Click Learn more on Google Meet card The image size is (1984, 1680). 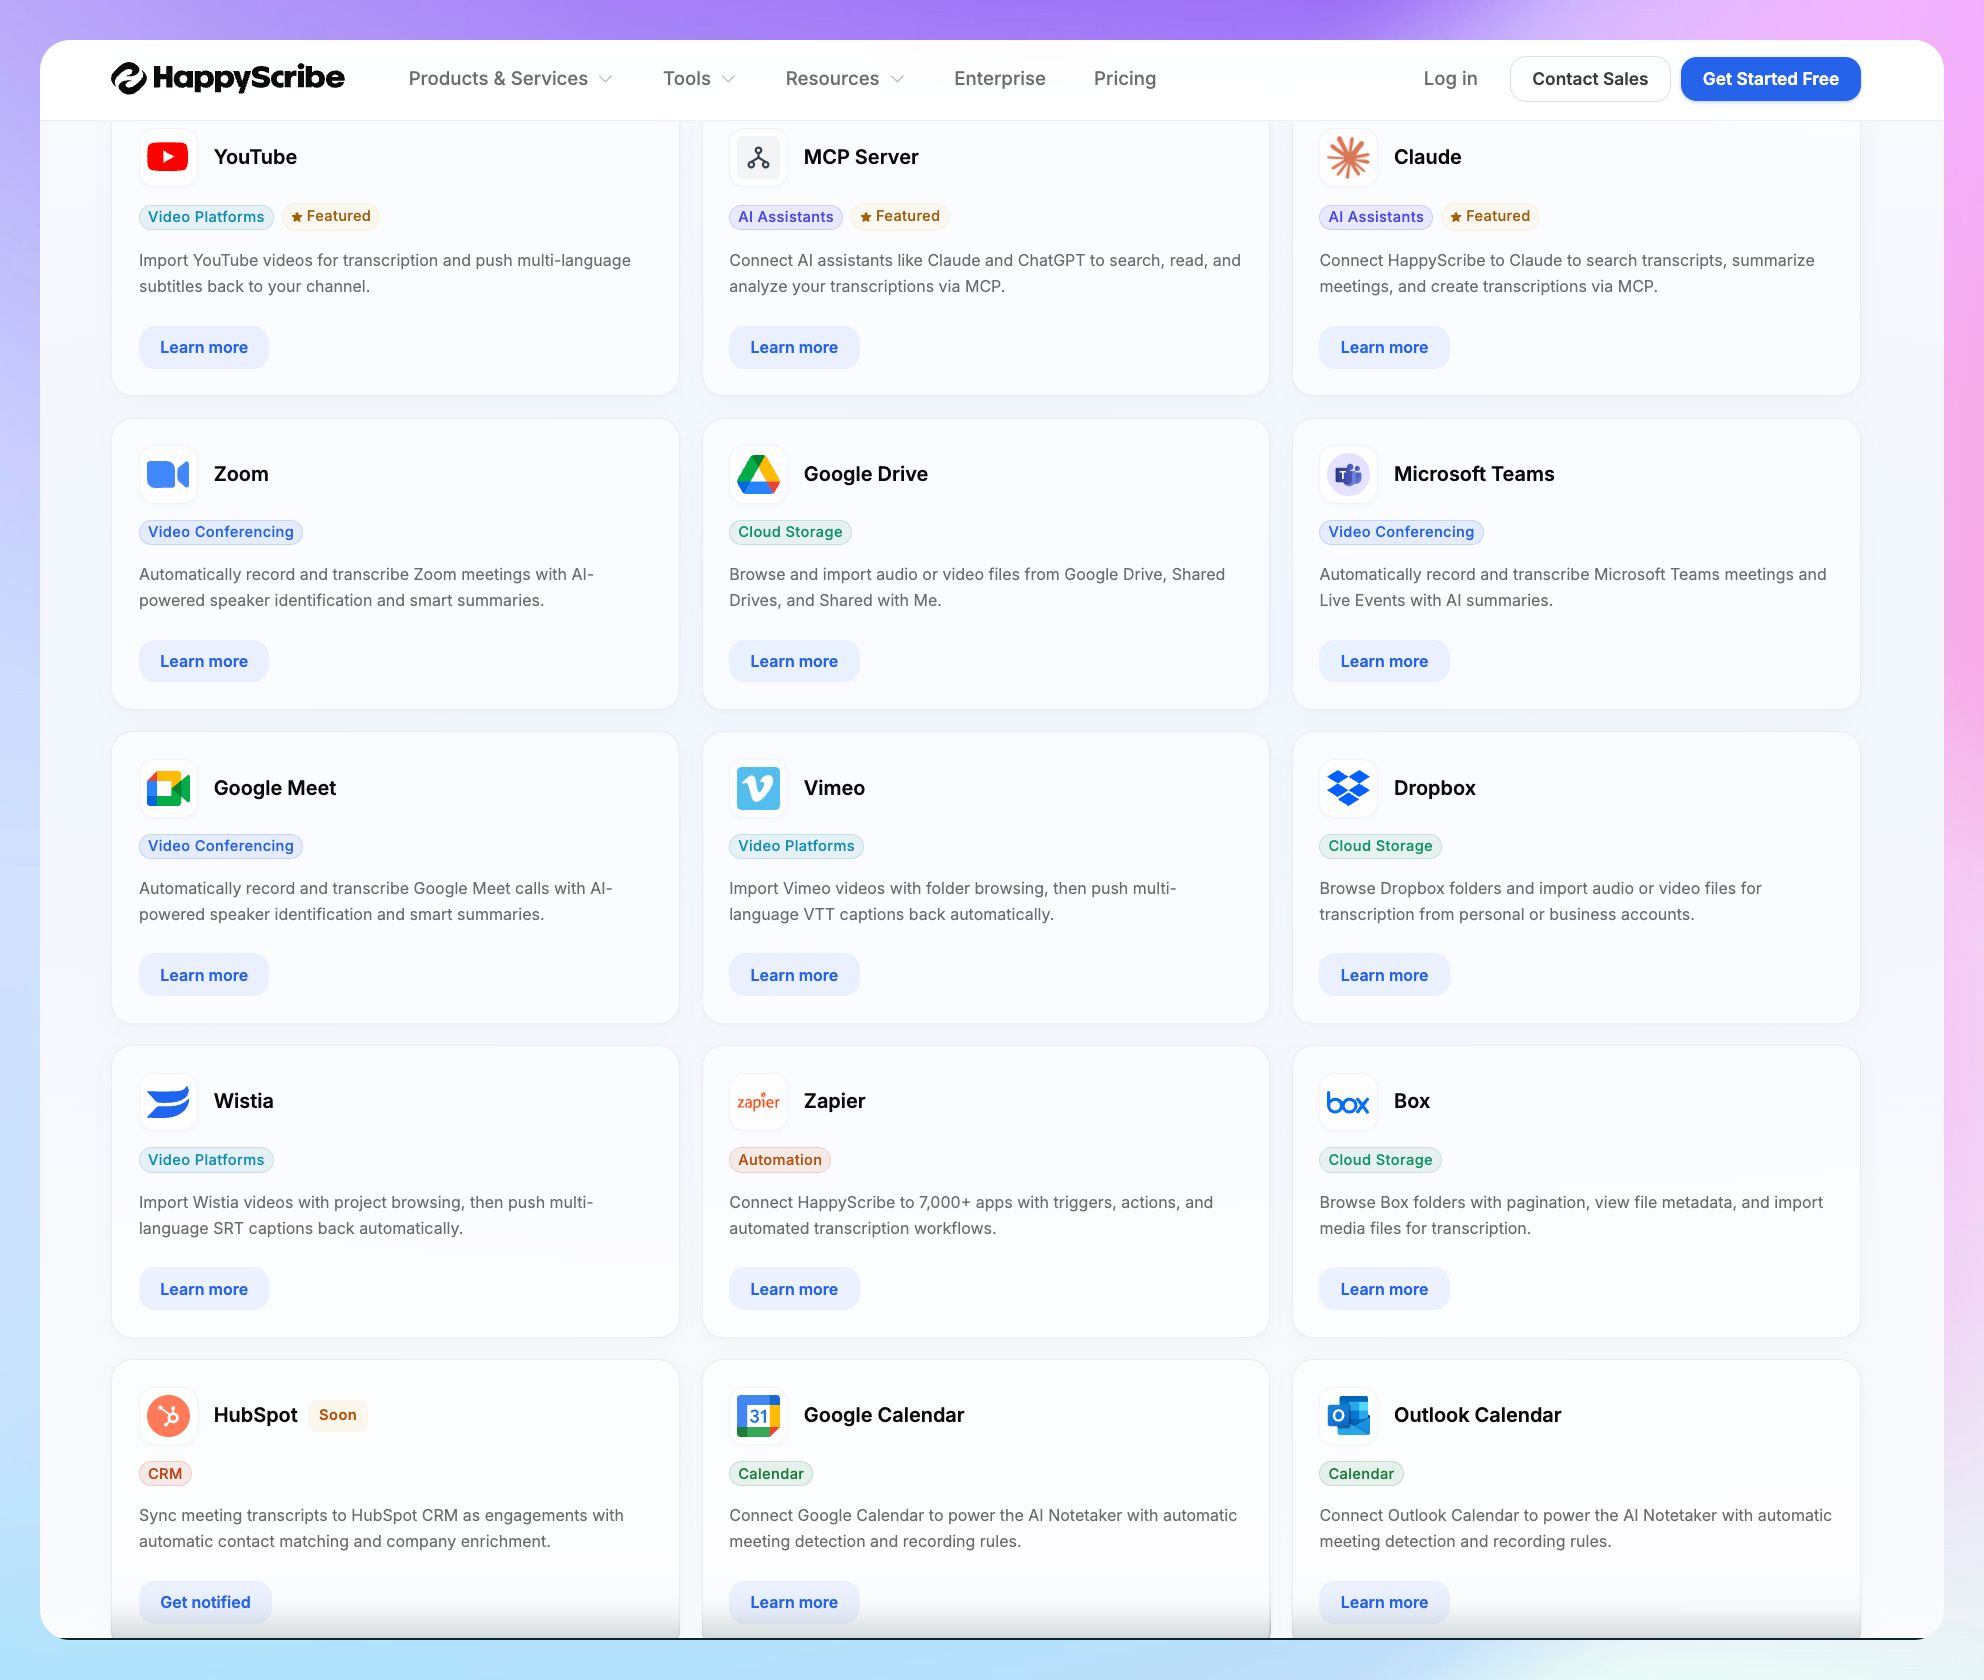click(x=204, y=975)
